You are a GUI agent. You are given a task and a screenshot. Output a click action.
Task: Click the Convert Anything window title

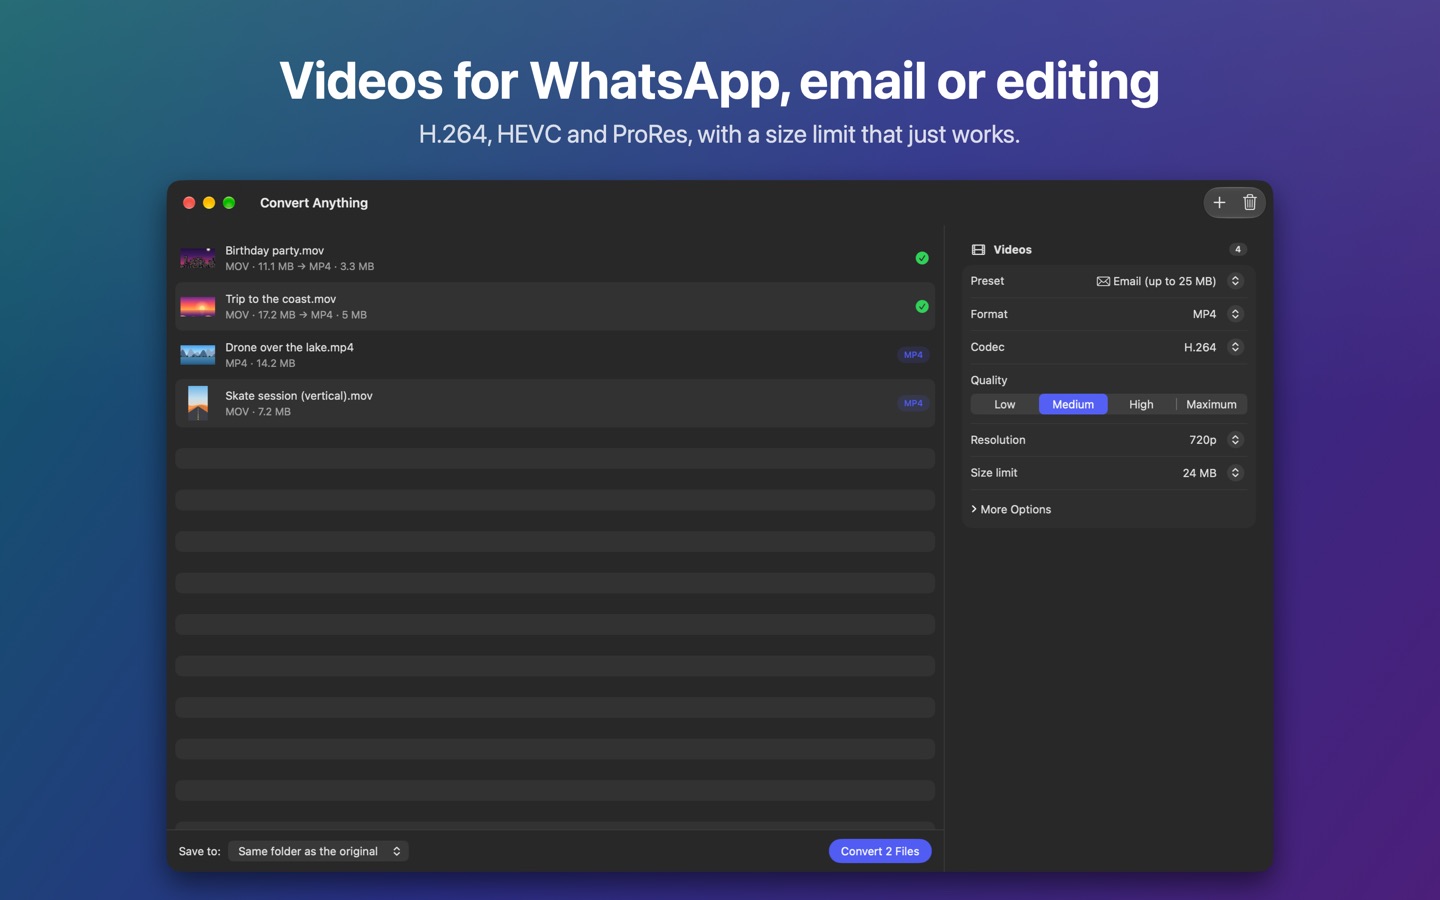pyautogui.click(x=314, y=203)
